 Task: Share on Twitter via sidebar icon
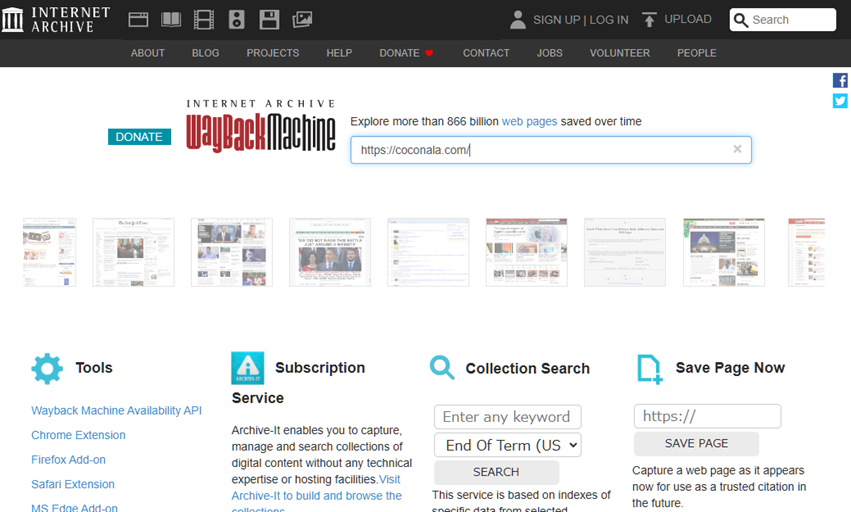840,101
